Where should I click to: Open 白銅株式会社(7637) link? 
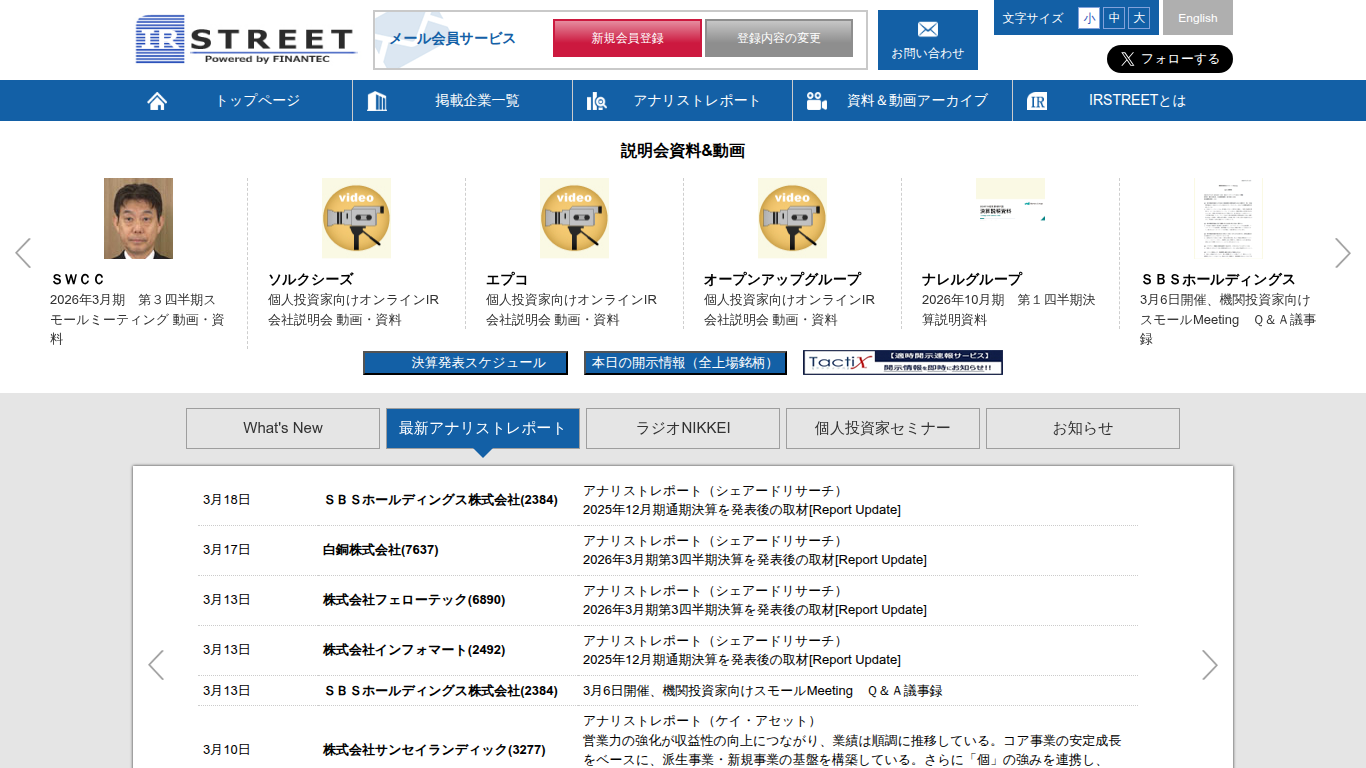coord(380,550)
